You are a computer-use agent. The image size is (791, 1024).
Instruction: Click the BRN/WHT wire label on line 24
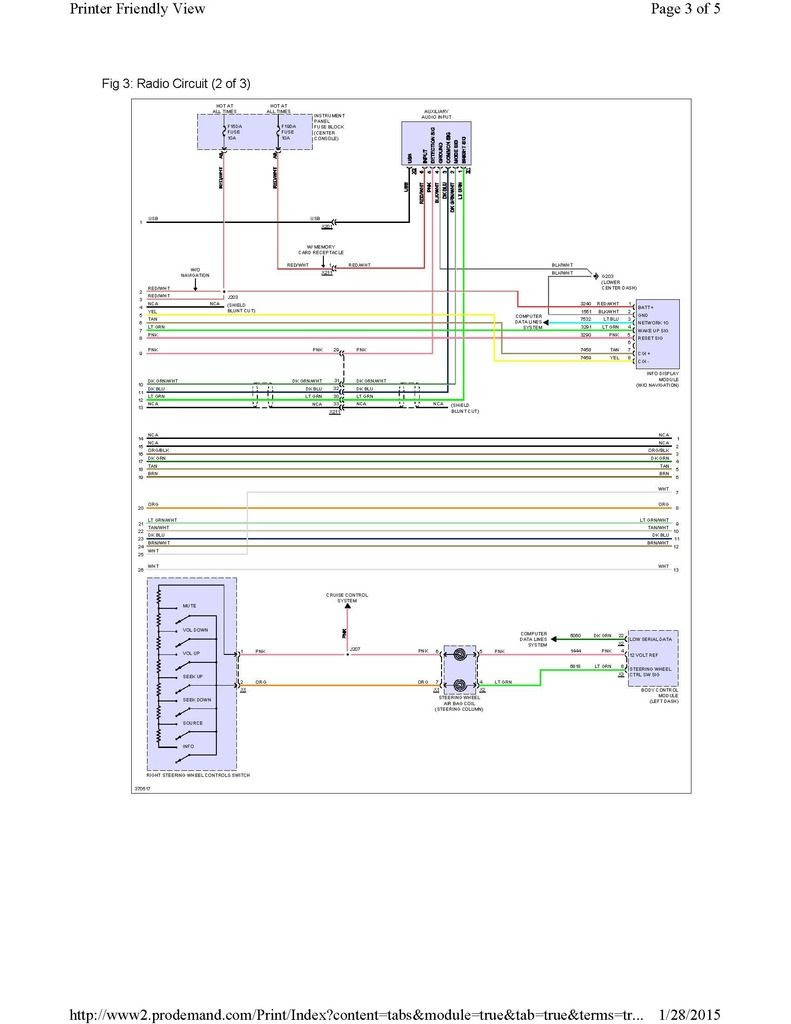tap(159, 543)
